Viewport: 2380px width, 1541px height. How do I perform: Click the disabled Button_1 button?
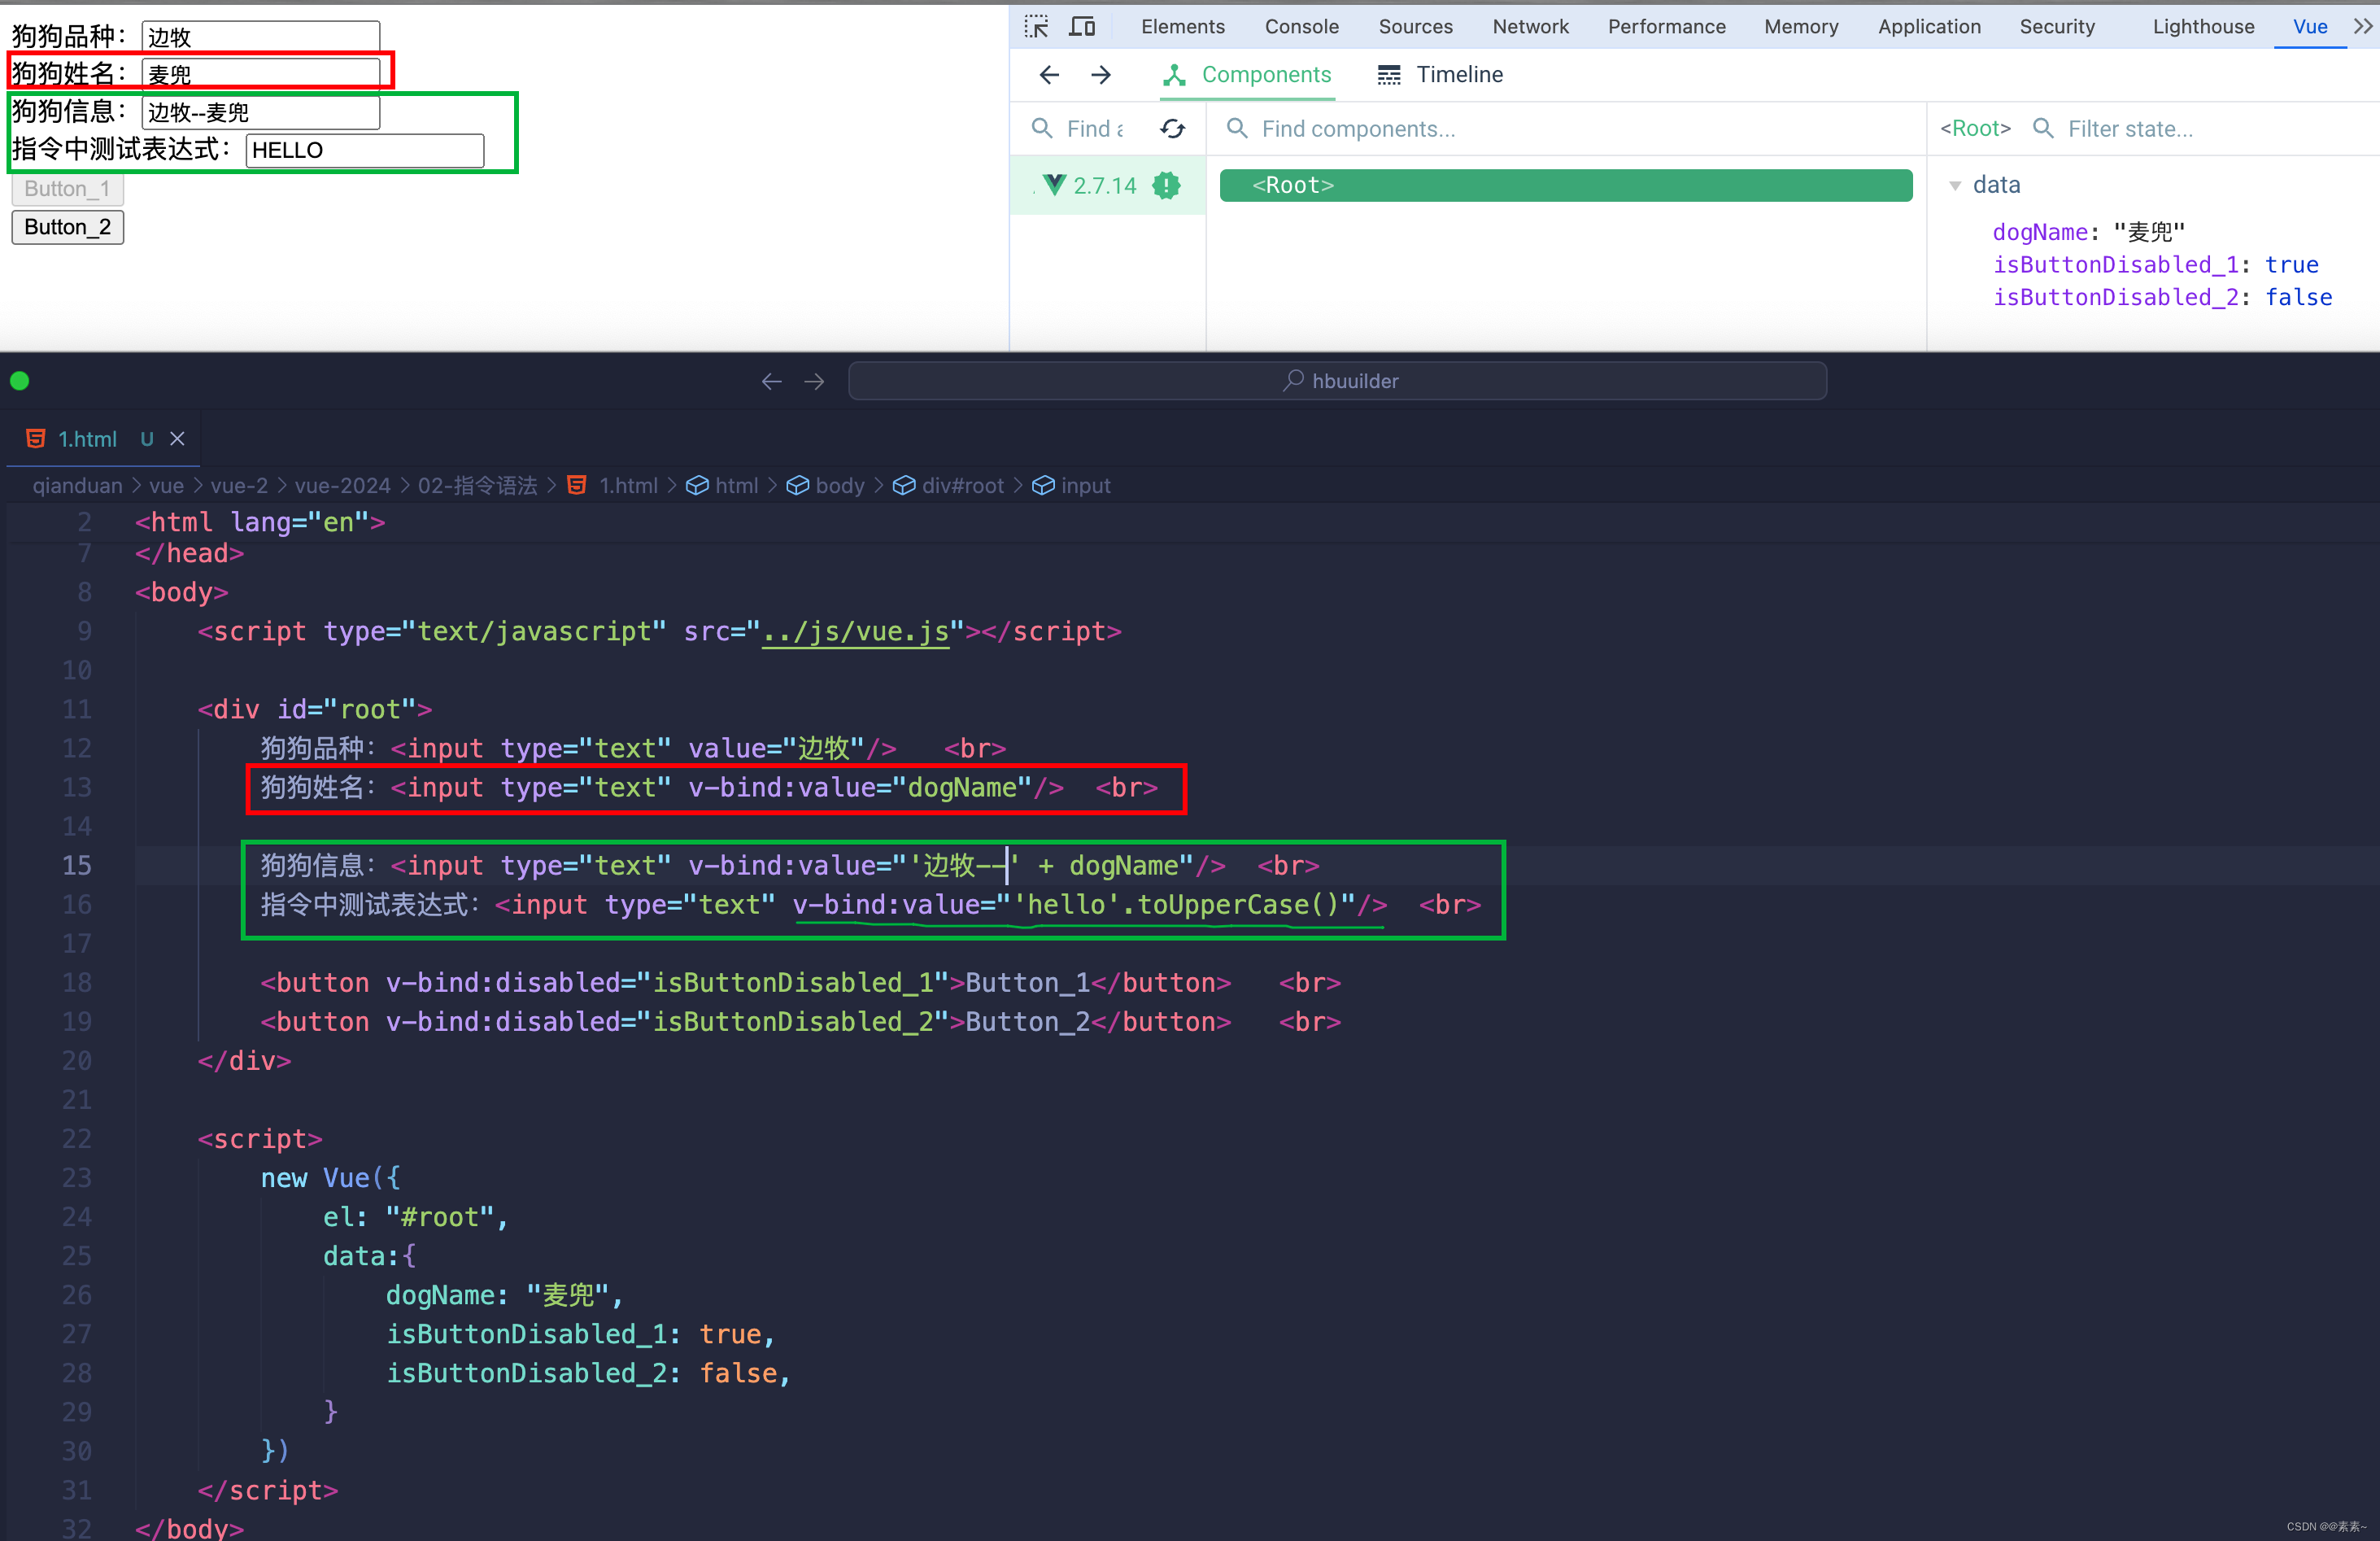coord(68,189)
